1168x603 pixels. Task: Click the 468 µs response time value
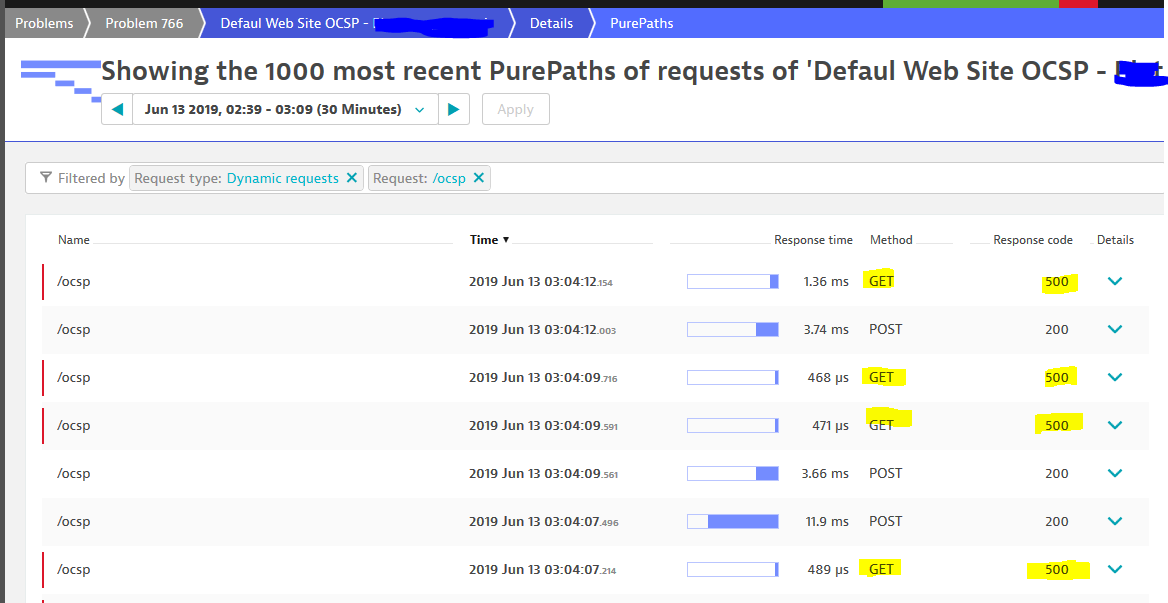point(828,377)
